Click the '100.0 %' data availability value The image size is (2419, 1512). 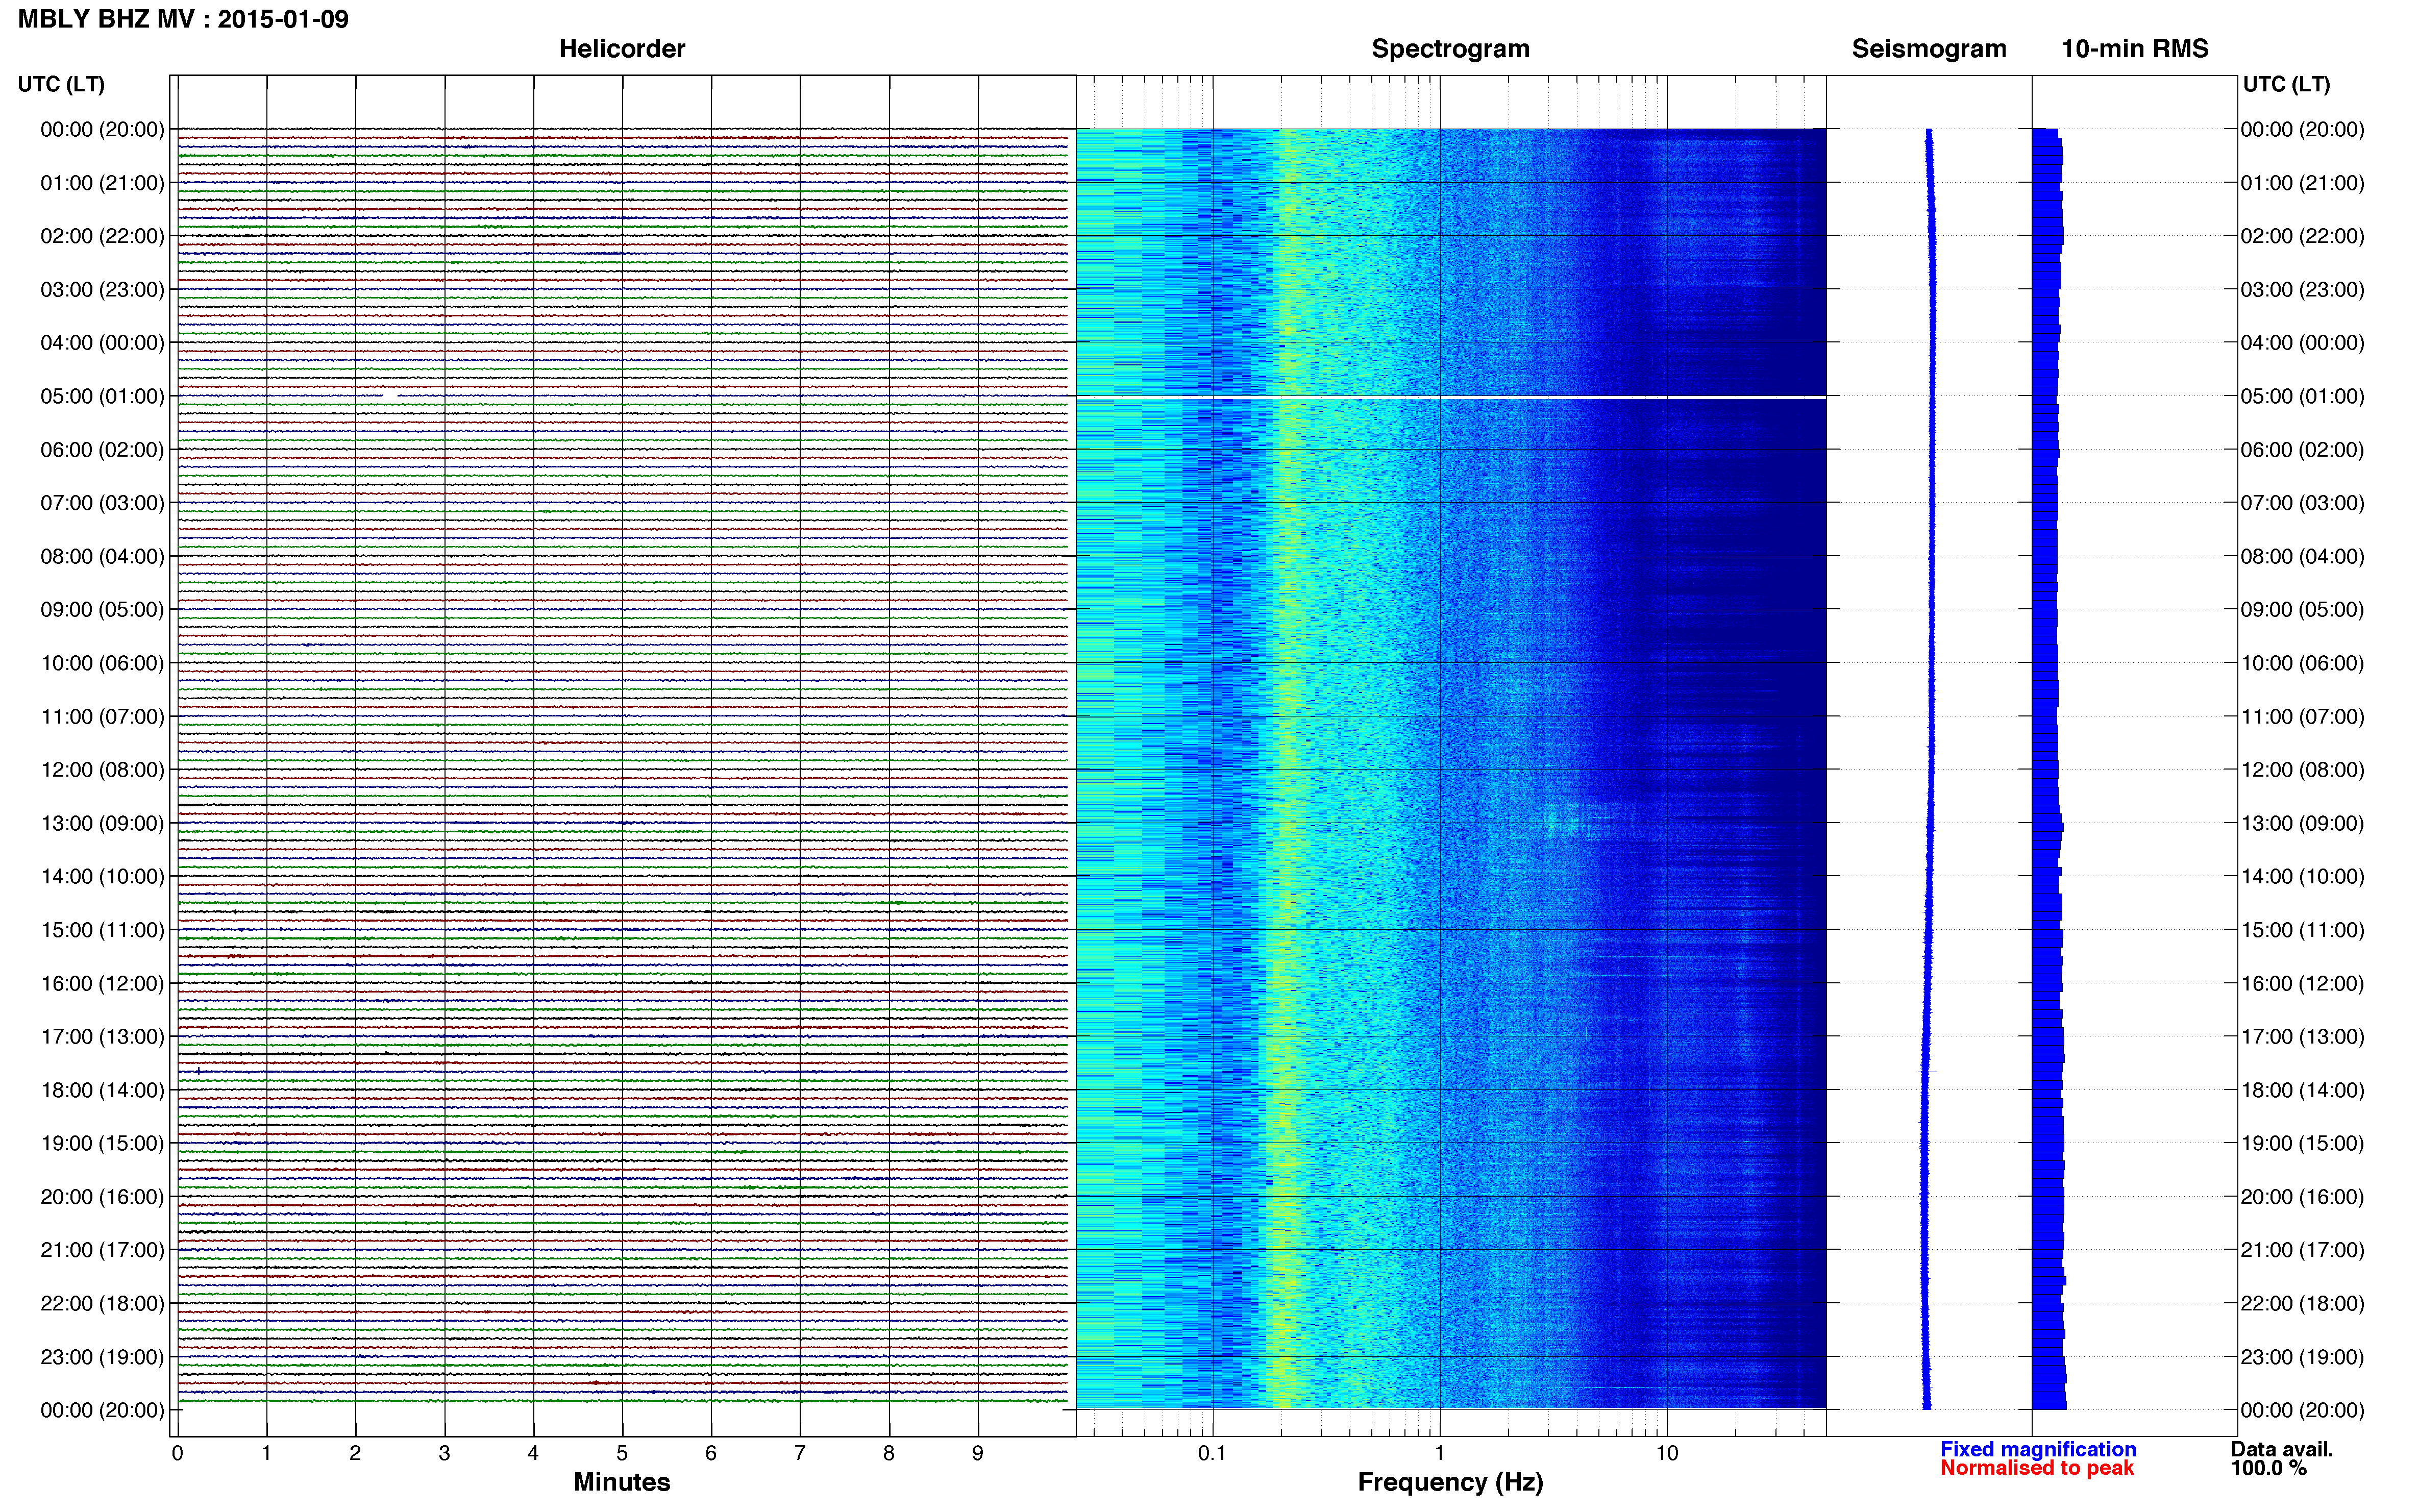[x=2268, y=1468]
